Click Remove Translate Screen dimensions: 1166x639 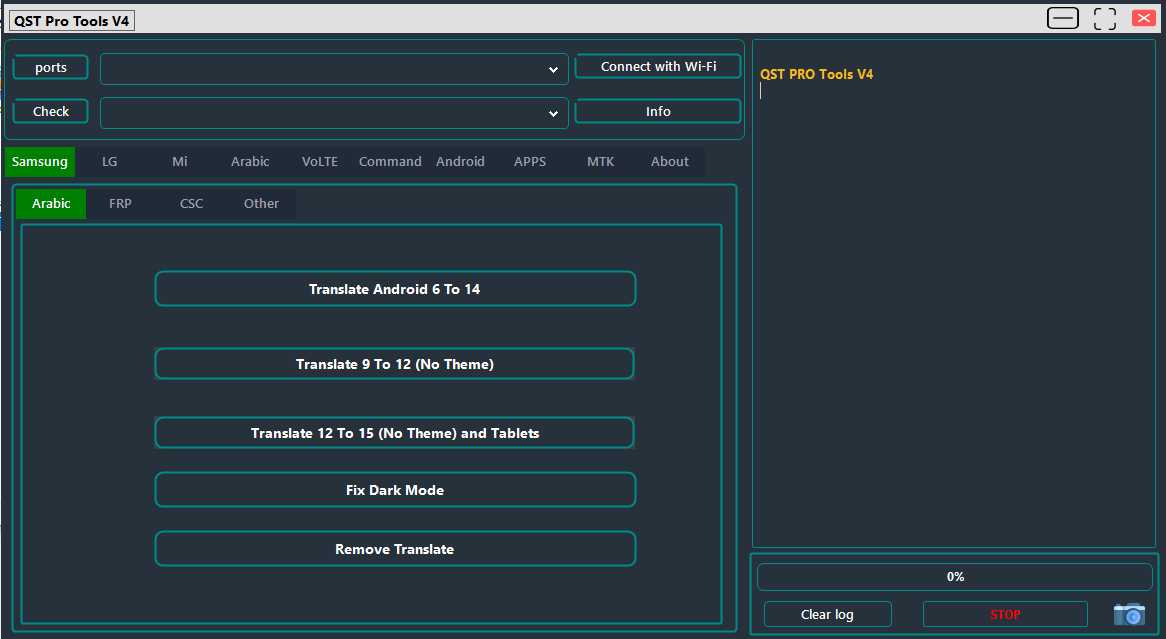(x=395, y=548)
